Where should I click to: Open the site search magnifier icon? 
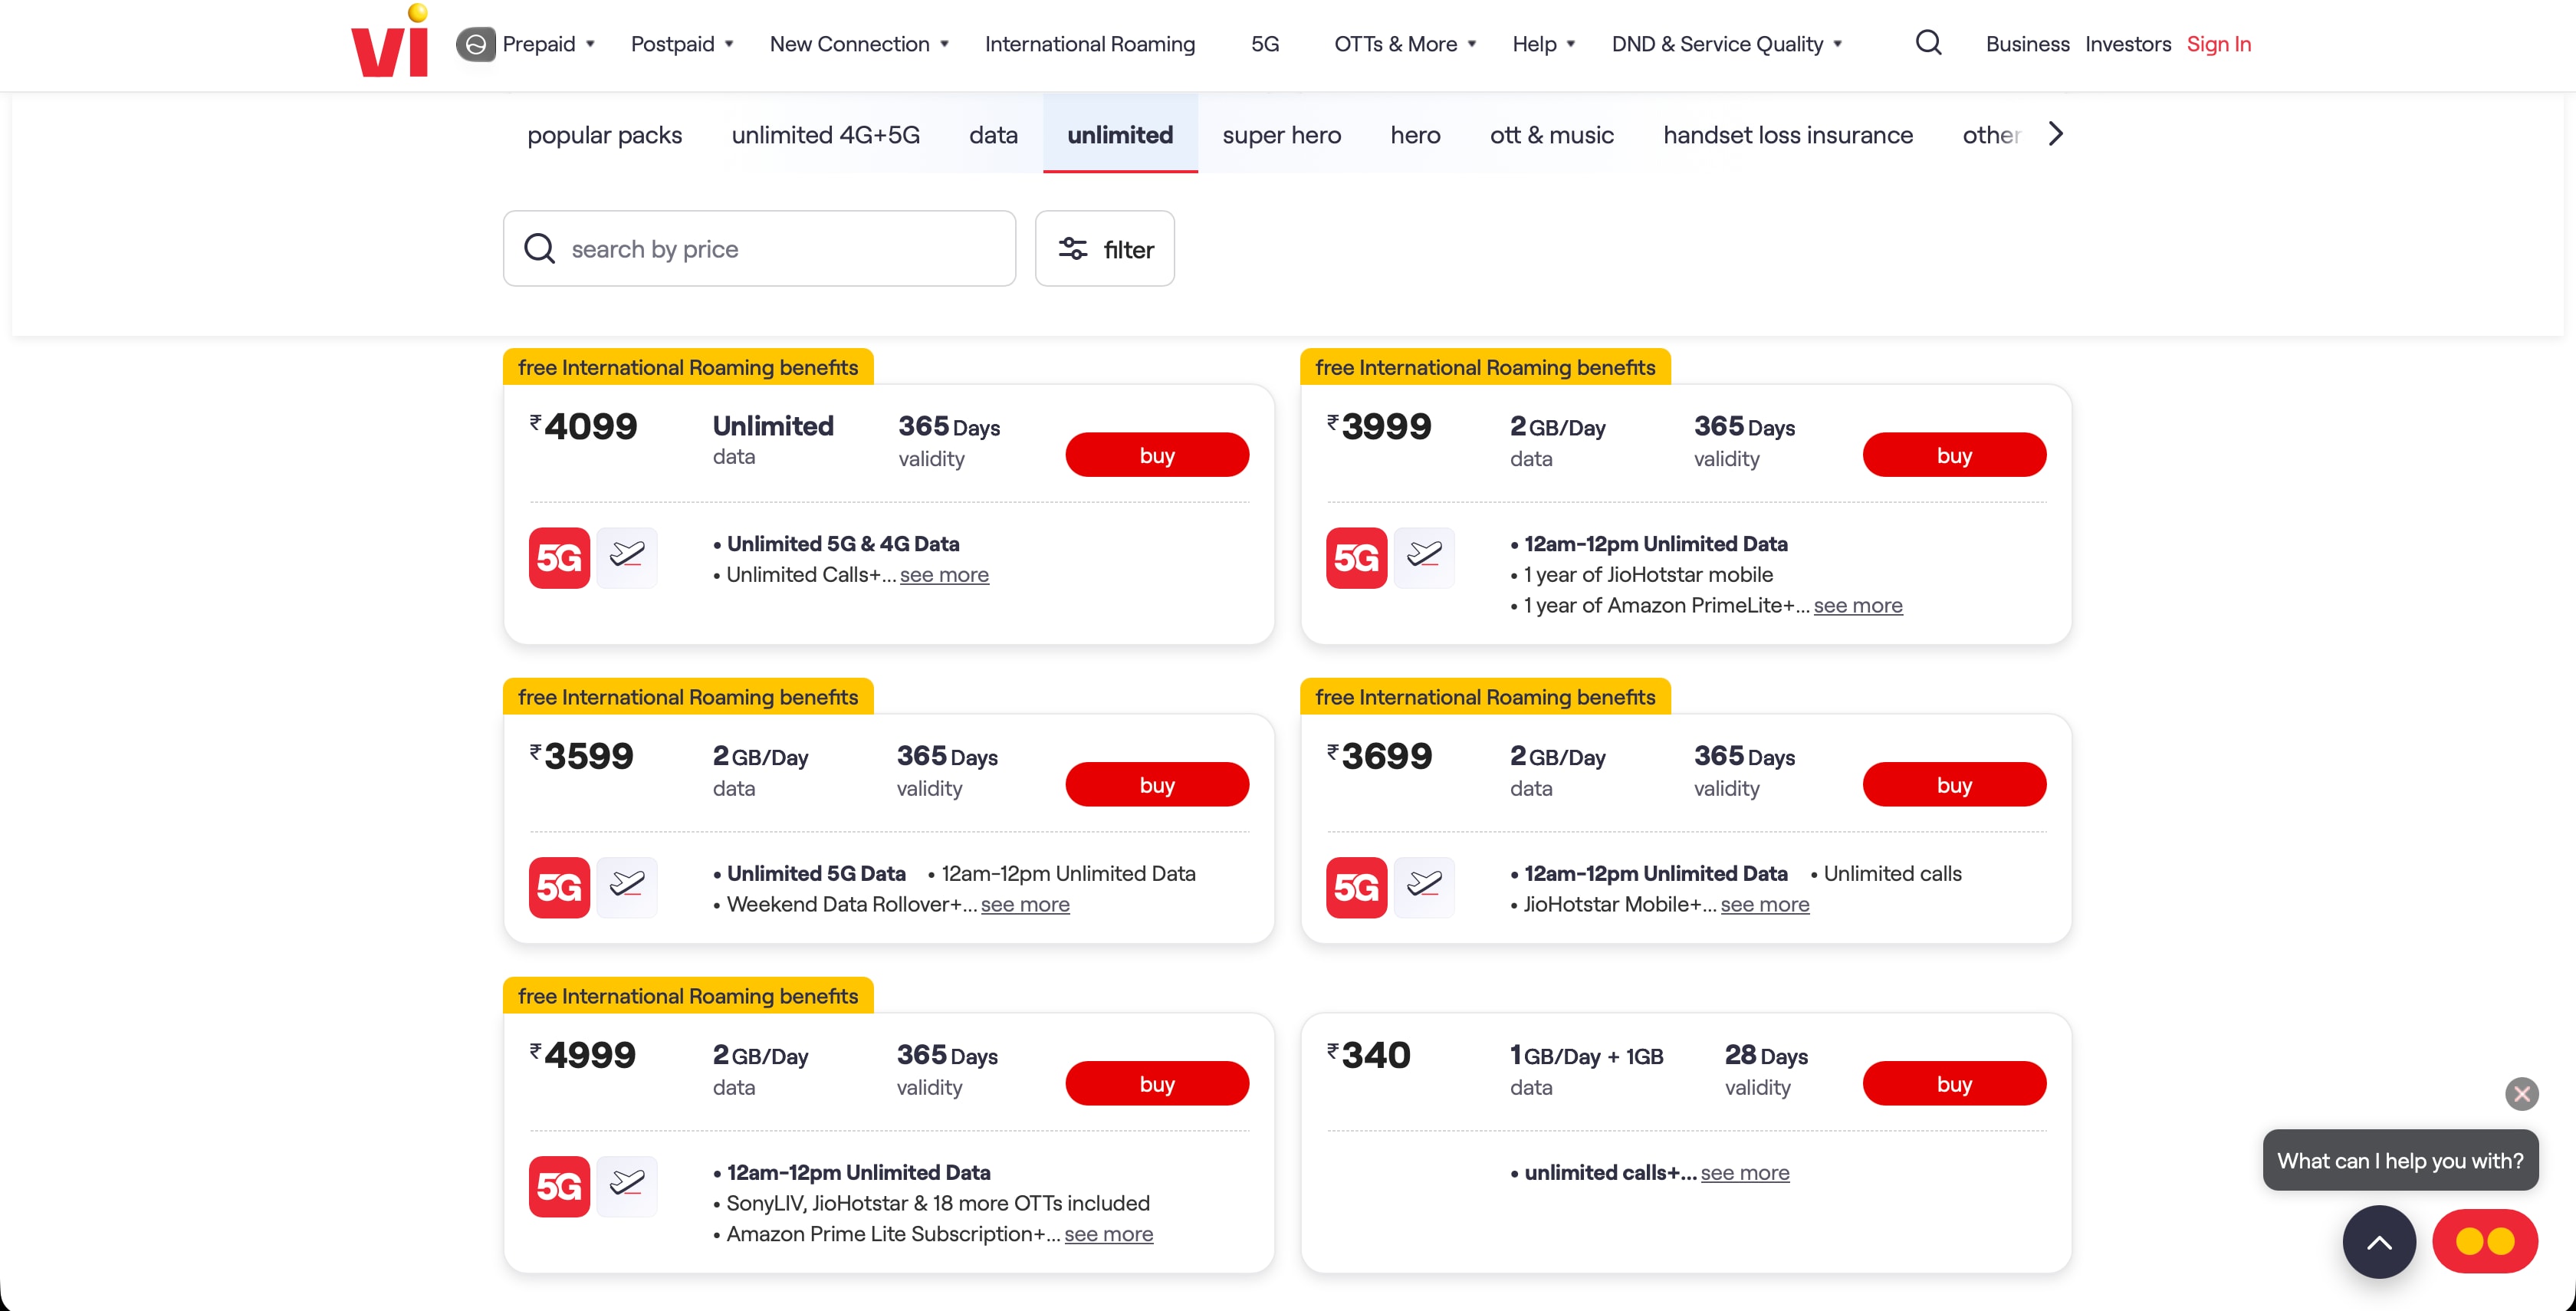click(1928, 43)
